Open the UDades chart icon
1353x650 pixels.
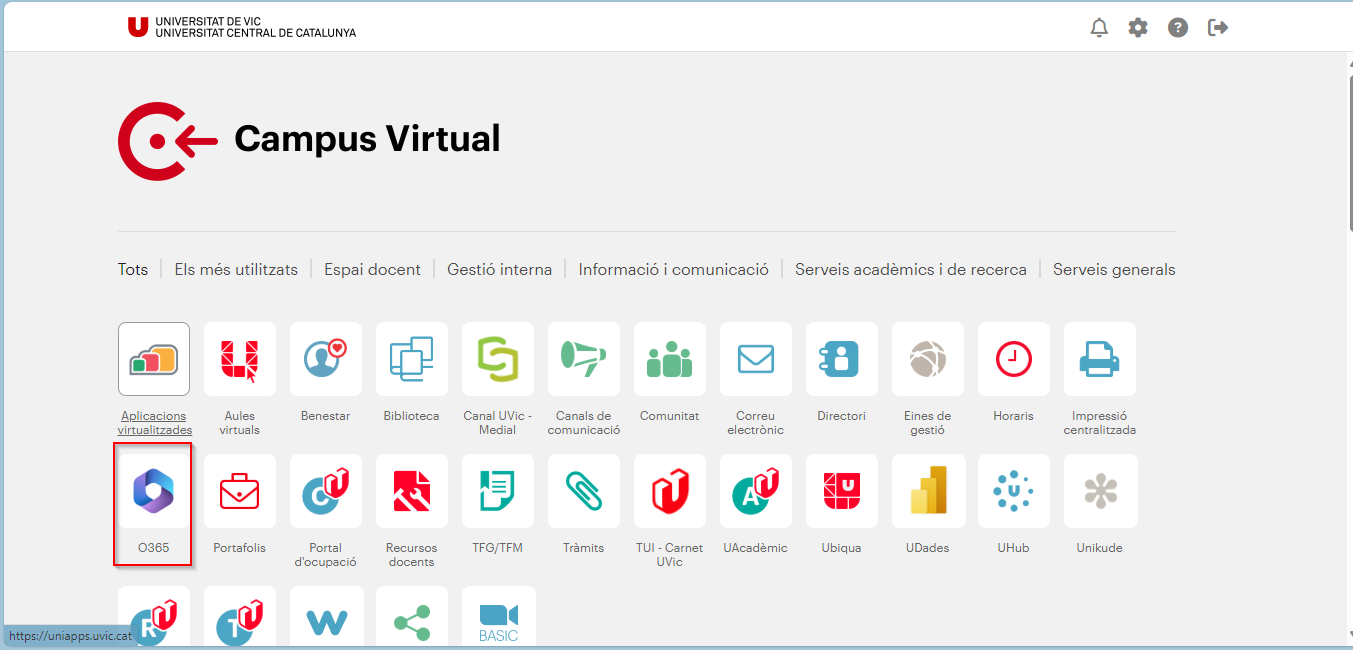click(928, 491)
